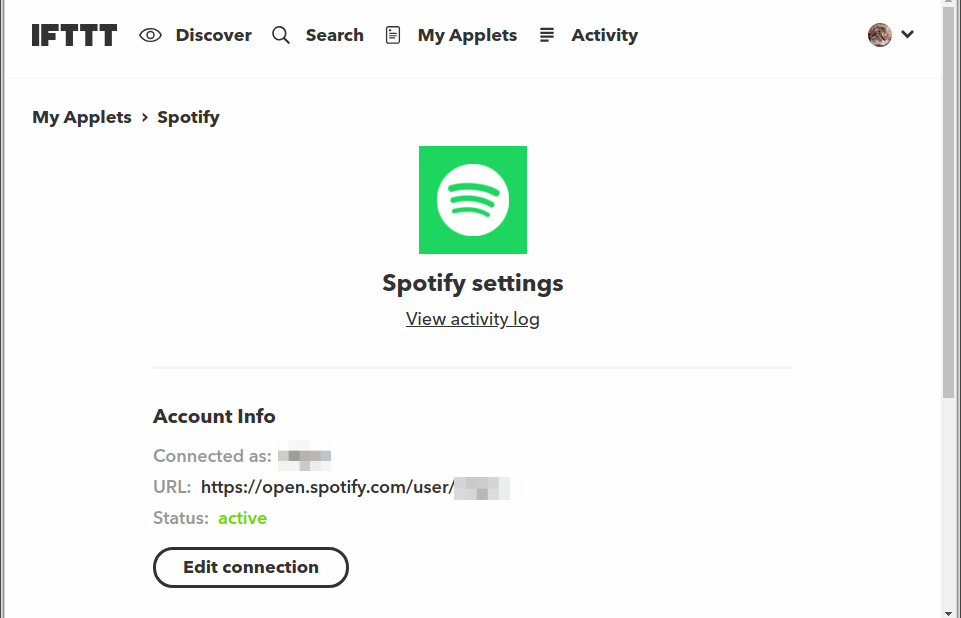The height and width of the screenshot is (618, 961).
Task: Click the My Applets document icon
Action: tap(393, 35)
